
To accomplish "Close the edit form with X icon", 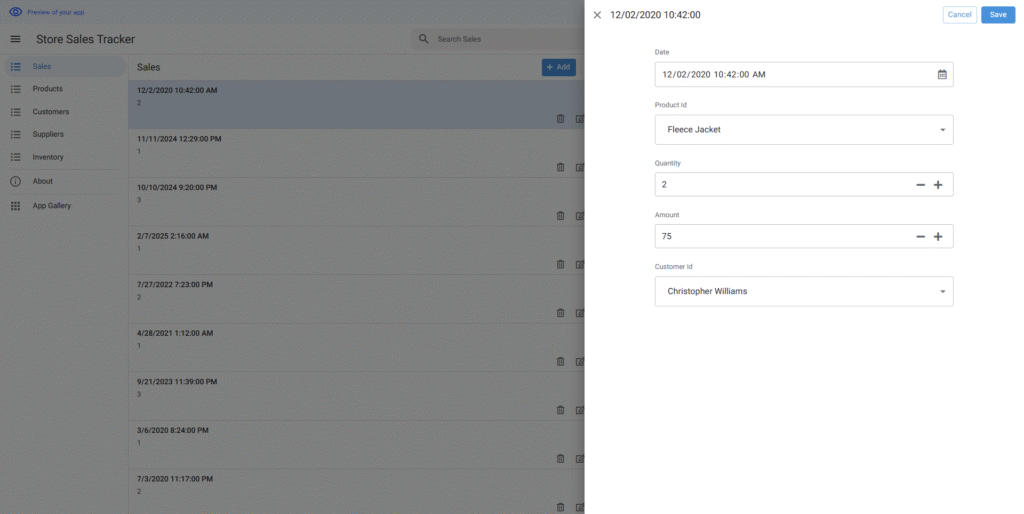I will [597, 15].
